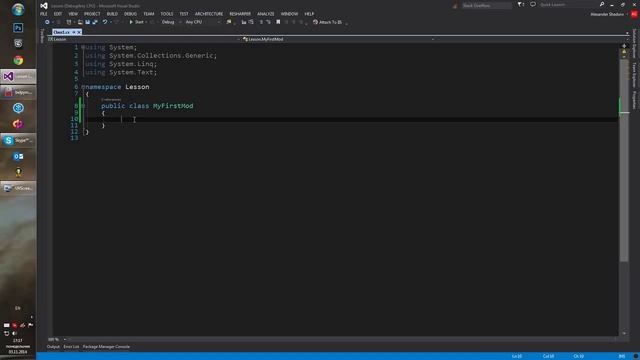This screenshot has width=640, height=360.
Task: Click the Attach To IIS globe icon
Action: 315,22
